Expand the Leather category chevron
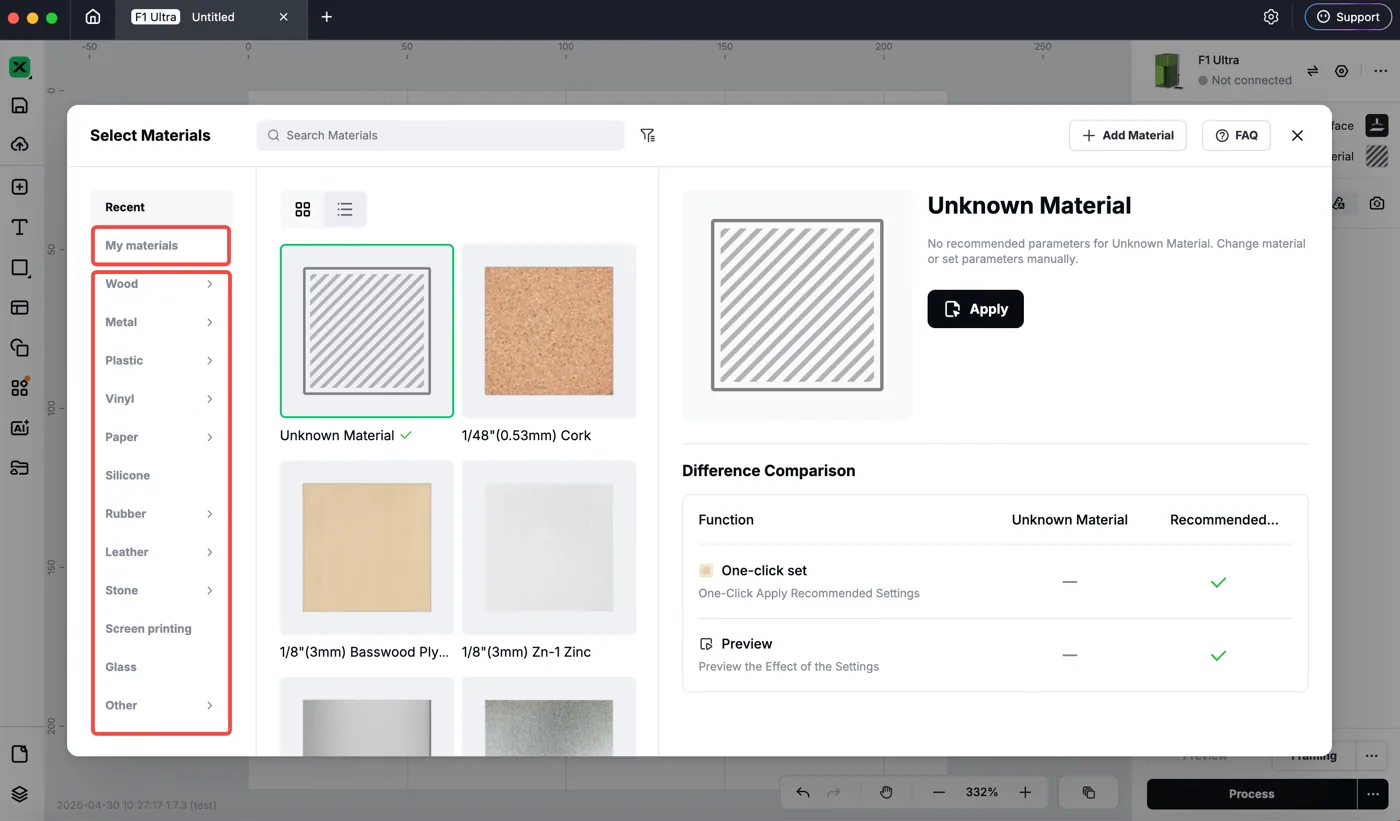1400x821 pixels. click(x=210, y=552)
